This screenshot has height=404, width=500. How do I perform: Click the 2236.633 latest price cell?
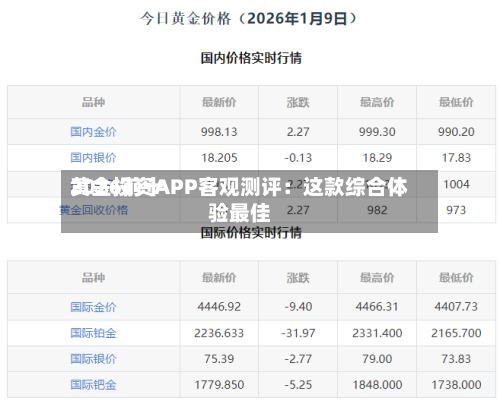(219, 333)
